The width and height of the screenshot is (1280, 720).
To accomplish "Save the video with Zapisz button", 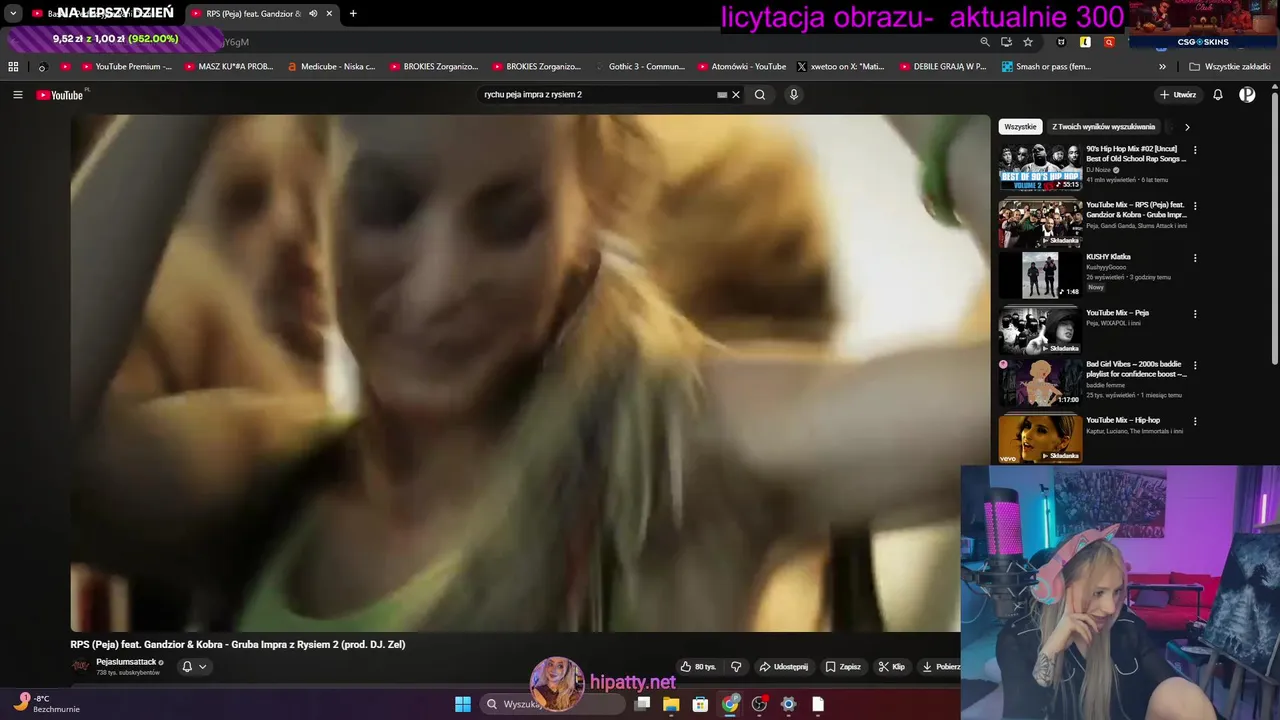I will click(x=843, y=667).
